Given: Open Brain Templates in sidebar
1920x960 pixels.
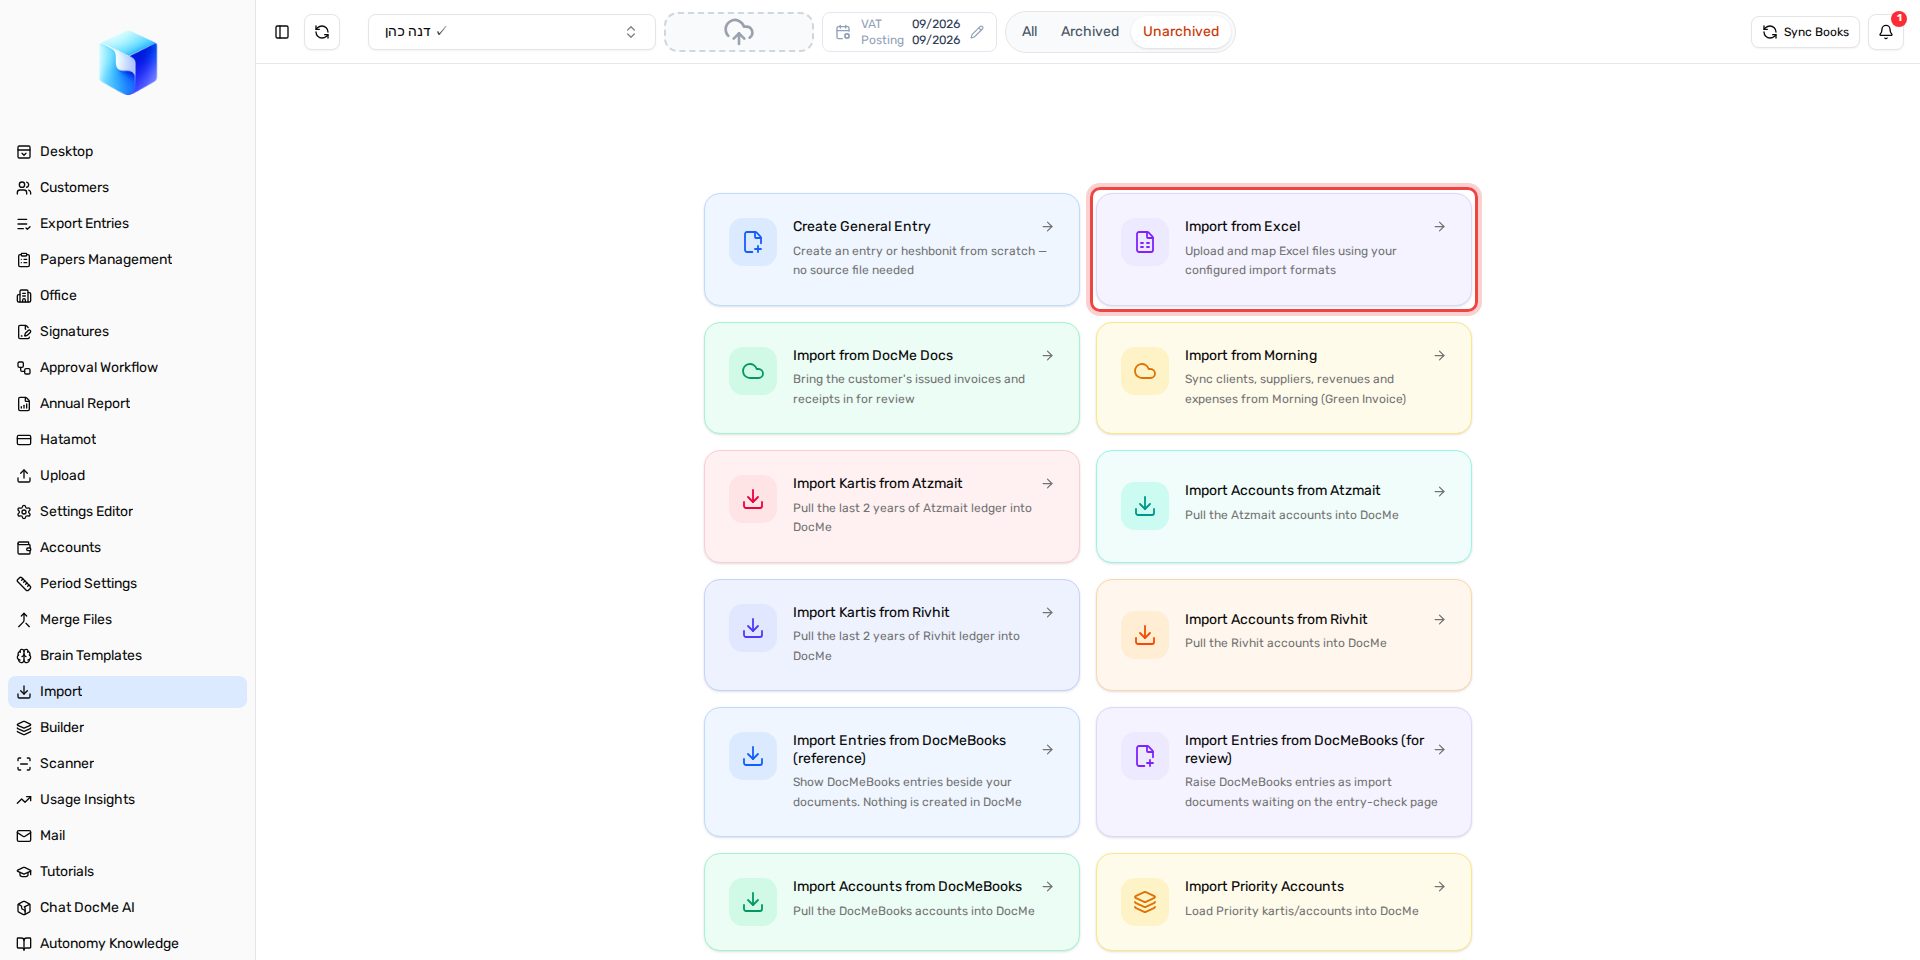Looking at the screenshot, I should coord(127,656).
